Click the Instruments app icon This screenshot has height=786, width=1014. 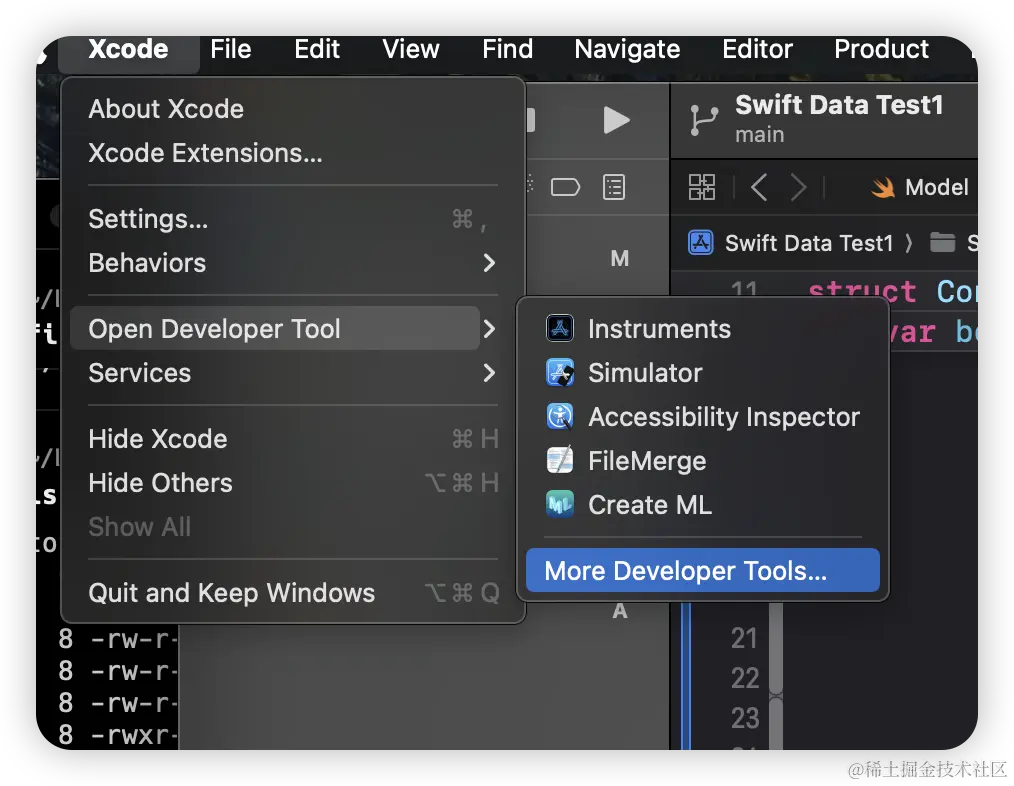pyautogui.click(x=559, y=328)
